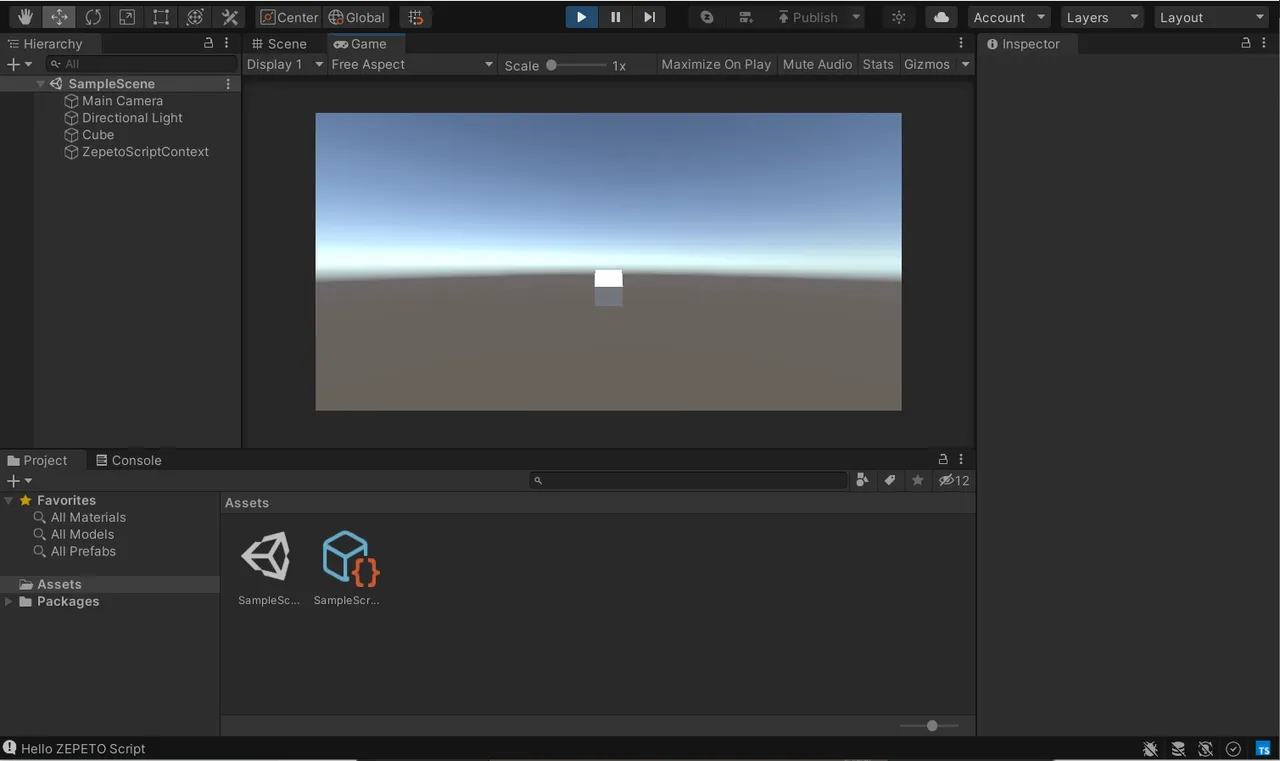The image size is (1280, 761).
Task: Select Cube in the Hierarchy
Action: 98,135
